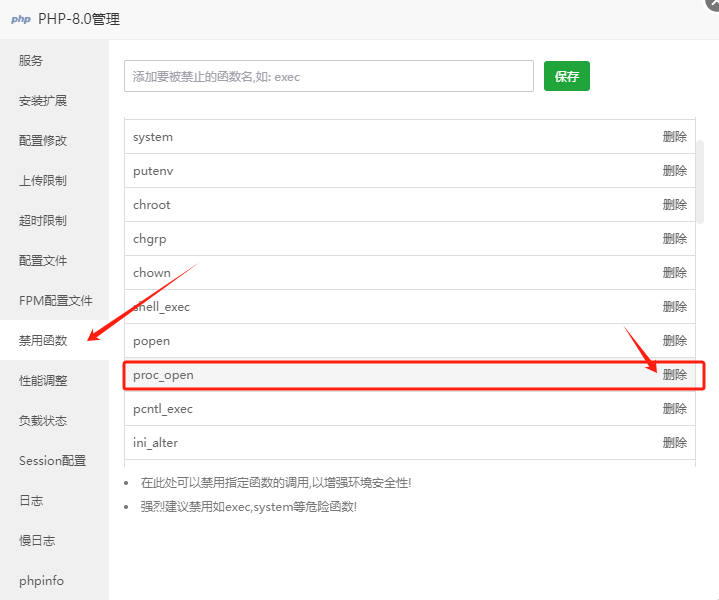Open 配置修改 settings page
719x600 pixels.
coord(43,141)
